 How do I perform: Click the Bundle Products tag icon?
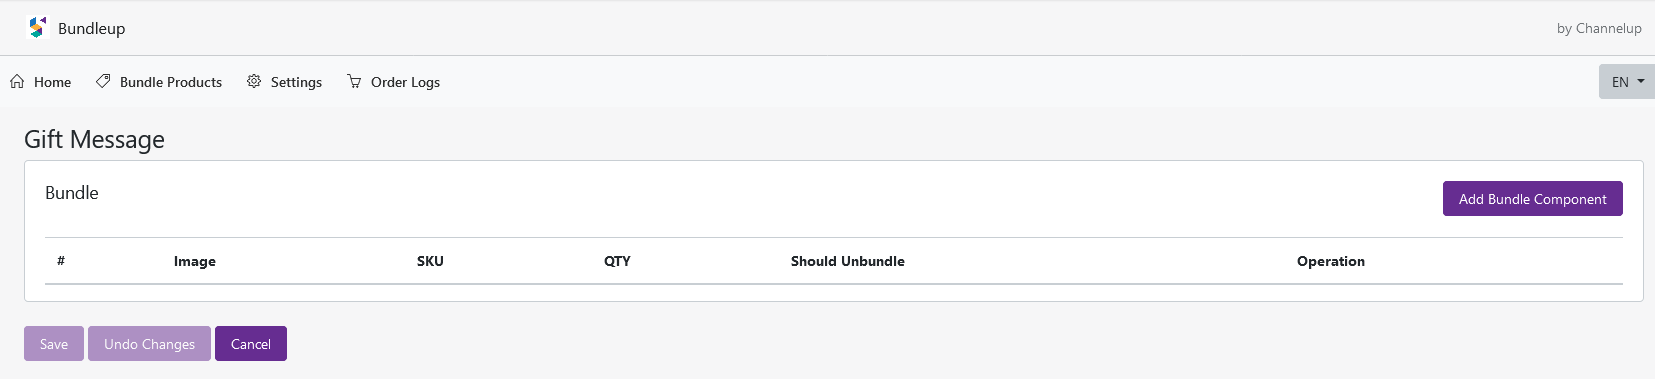(x=103, y=81)
